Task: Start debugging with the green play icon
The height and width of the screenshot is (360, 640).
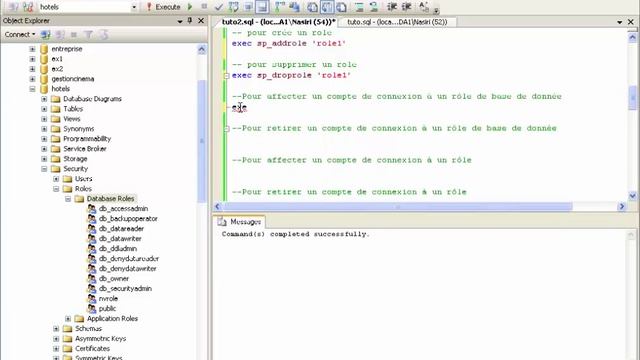Action: pyautogui.click(x=190, y=7)
